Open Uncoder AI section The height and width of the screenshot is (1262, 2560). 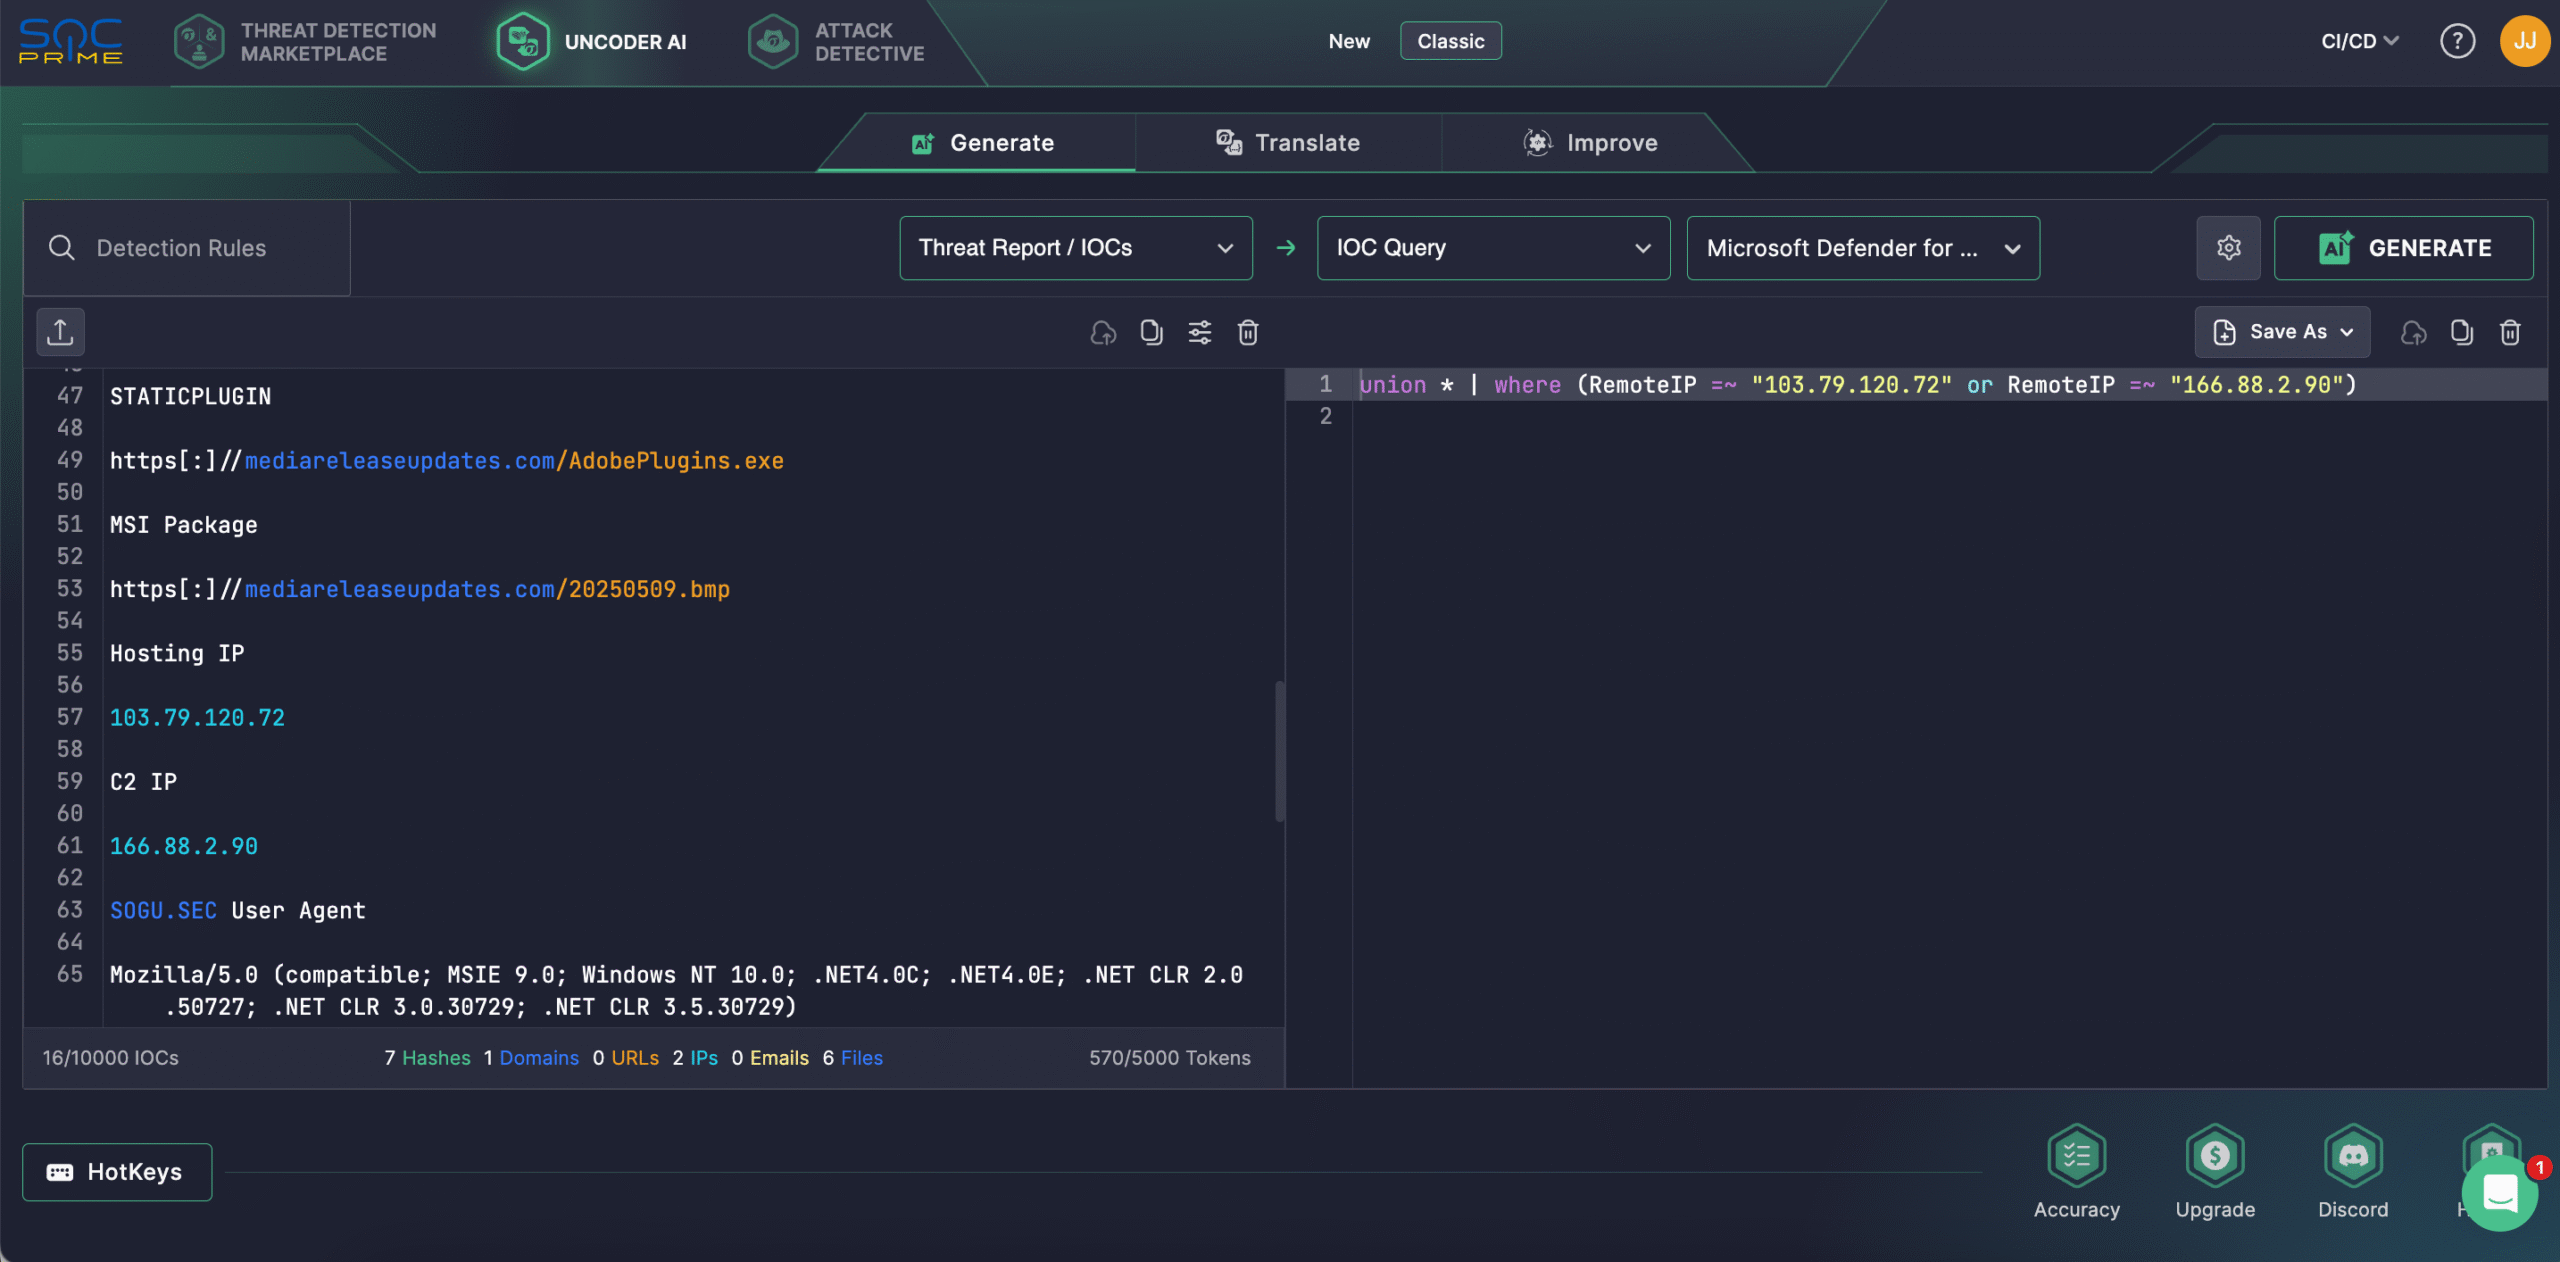pyautogui.click(x=592, y=42)
